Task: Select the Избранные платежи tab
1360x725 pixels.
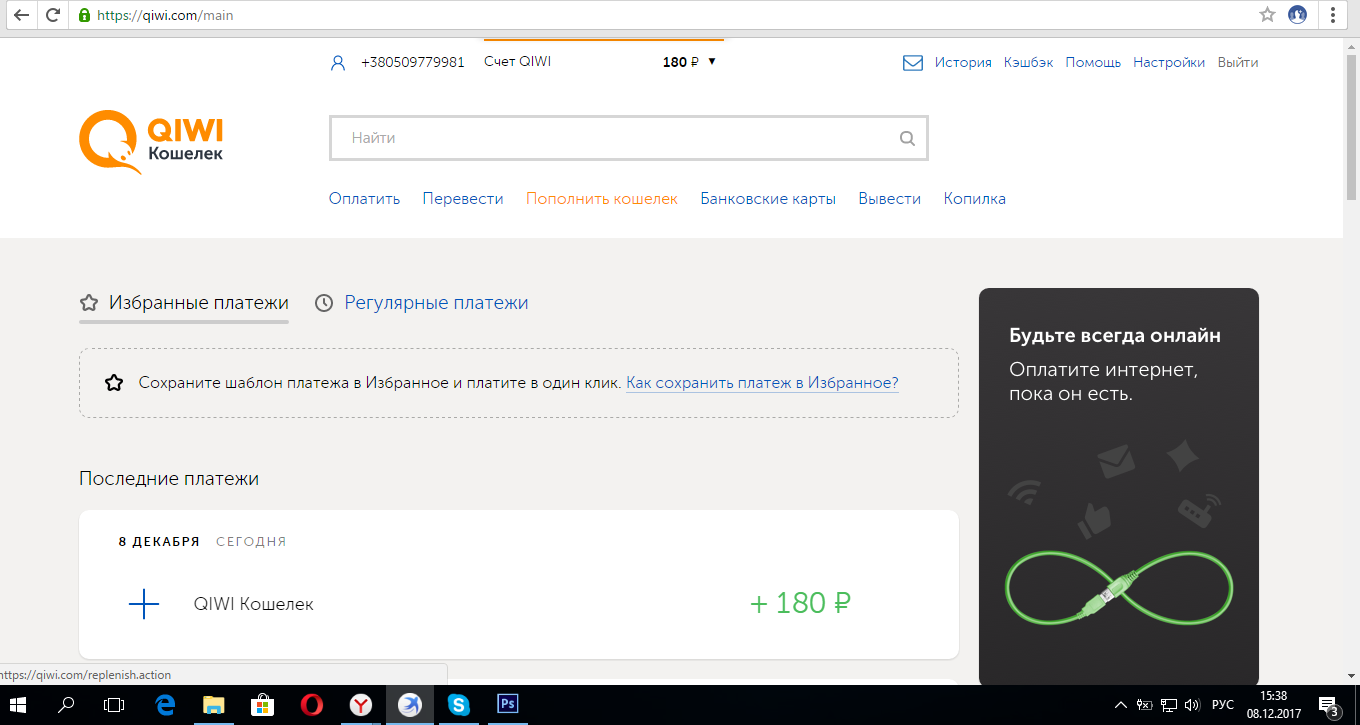Action: tap(198, 302)
